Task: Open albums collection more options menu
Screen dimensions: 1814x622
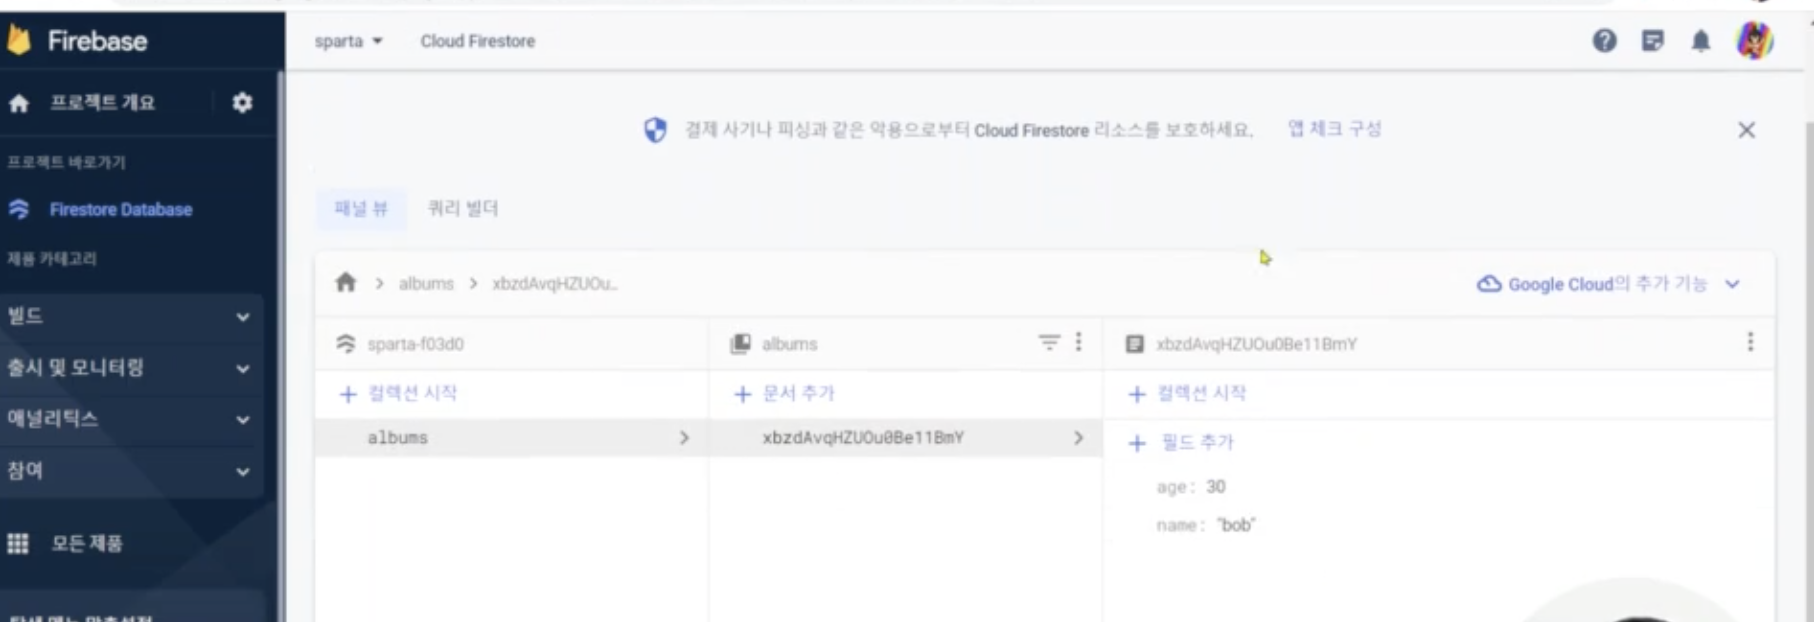Action: (1078, 342)
